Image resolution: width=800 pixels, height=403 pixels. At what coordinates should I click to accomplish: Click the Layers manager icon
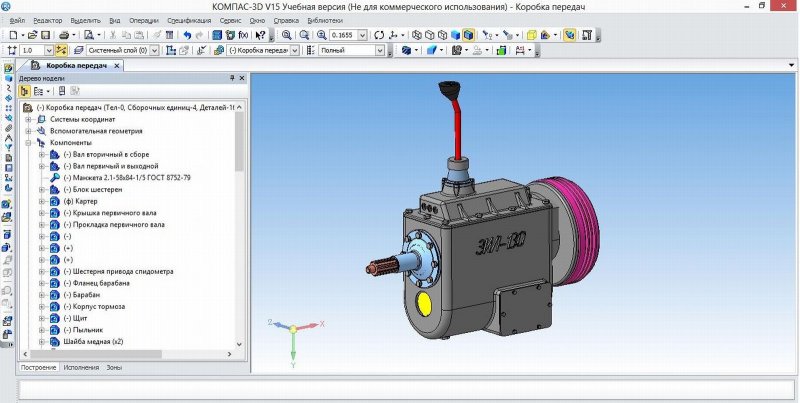(79, 50)
